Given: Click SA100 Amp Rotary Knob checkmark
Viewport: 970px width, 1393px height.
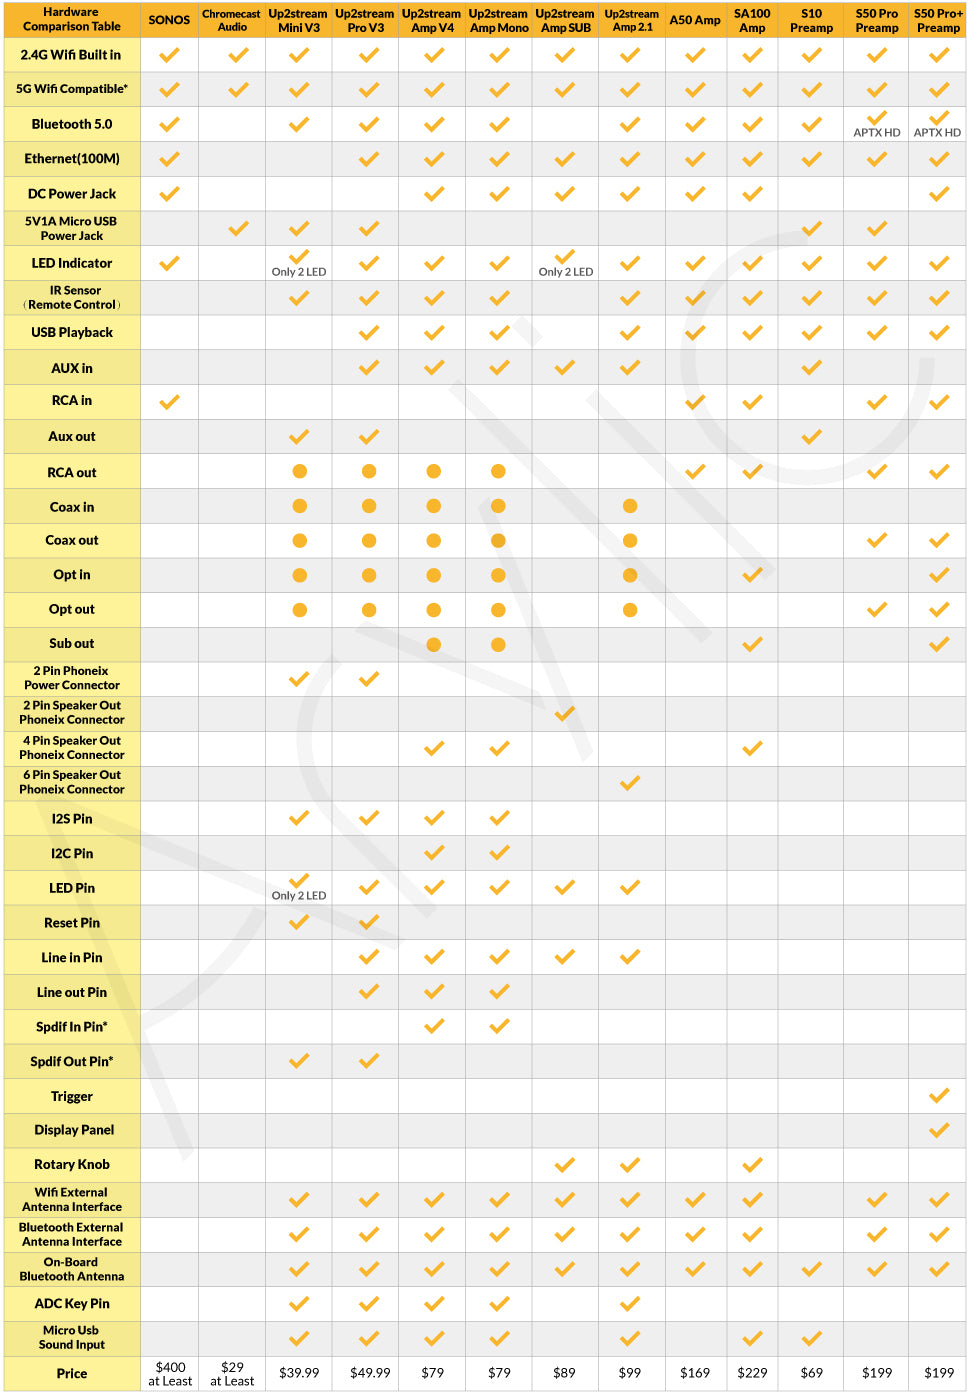Looking at the screenshot, I should click(x=753, y=1165).
